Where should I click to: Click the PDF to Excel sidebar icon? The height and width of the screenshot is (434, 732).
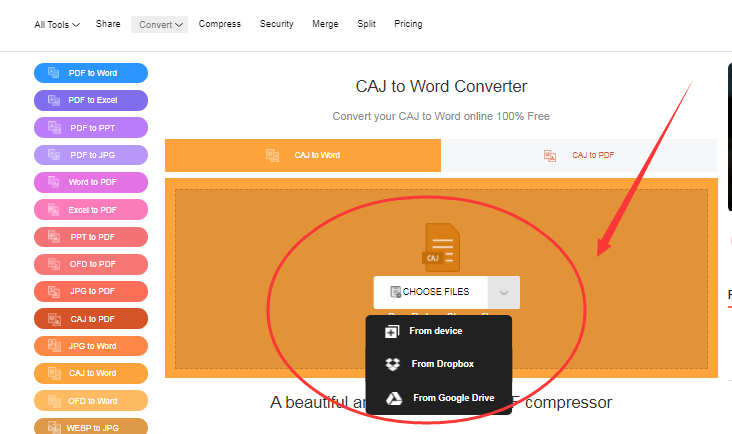click(54, 100)
